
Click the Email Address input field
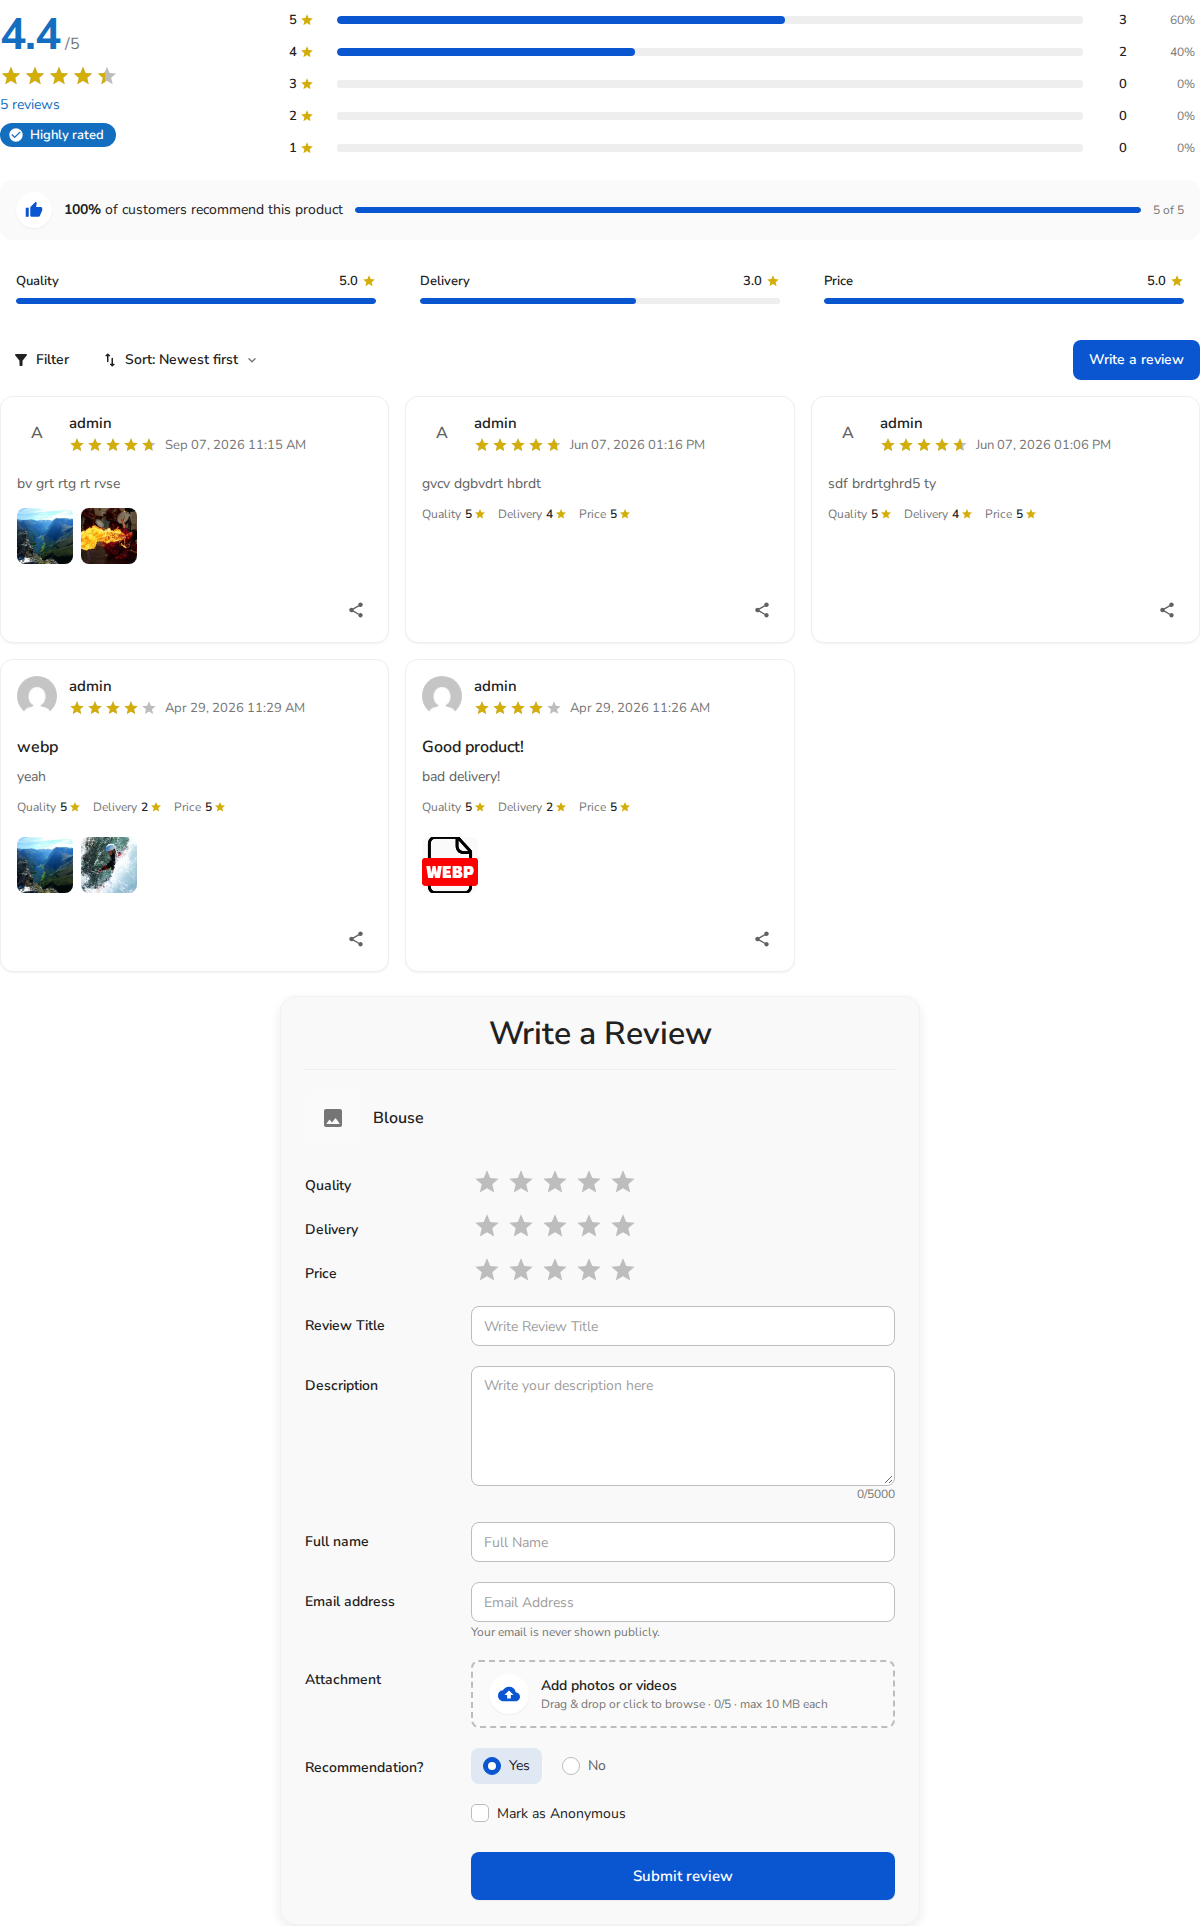pos(683,1602)
